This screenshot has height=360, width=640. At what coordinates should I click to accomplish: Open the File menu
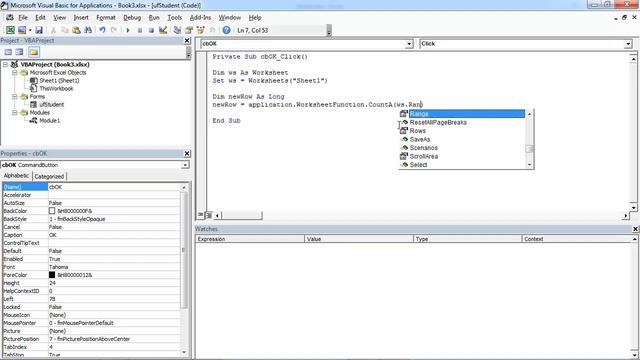23,18
